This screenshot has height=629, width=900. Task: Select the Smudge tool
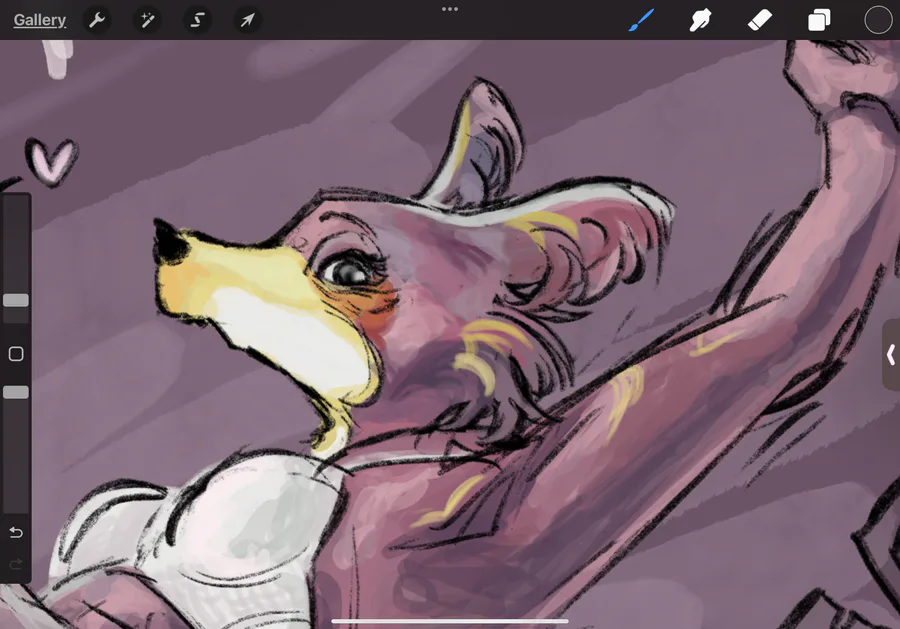pos(700,20)
